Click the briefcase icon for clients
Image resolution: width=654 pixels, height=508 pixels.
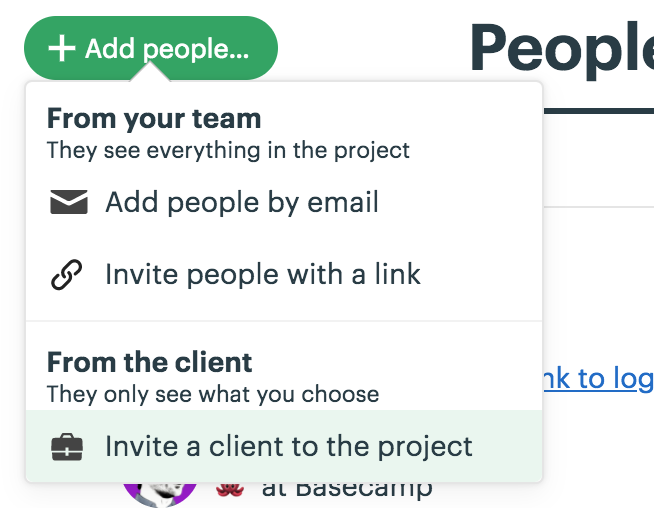[x=67, y=447]
